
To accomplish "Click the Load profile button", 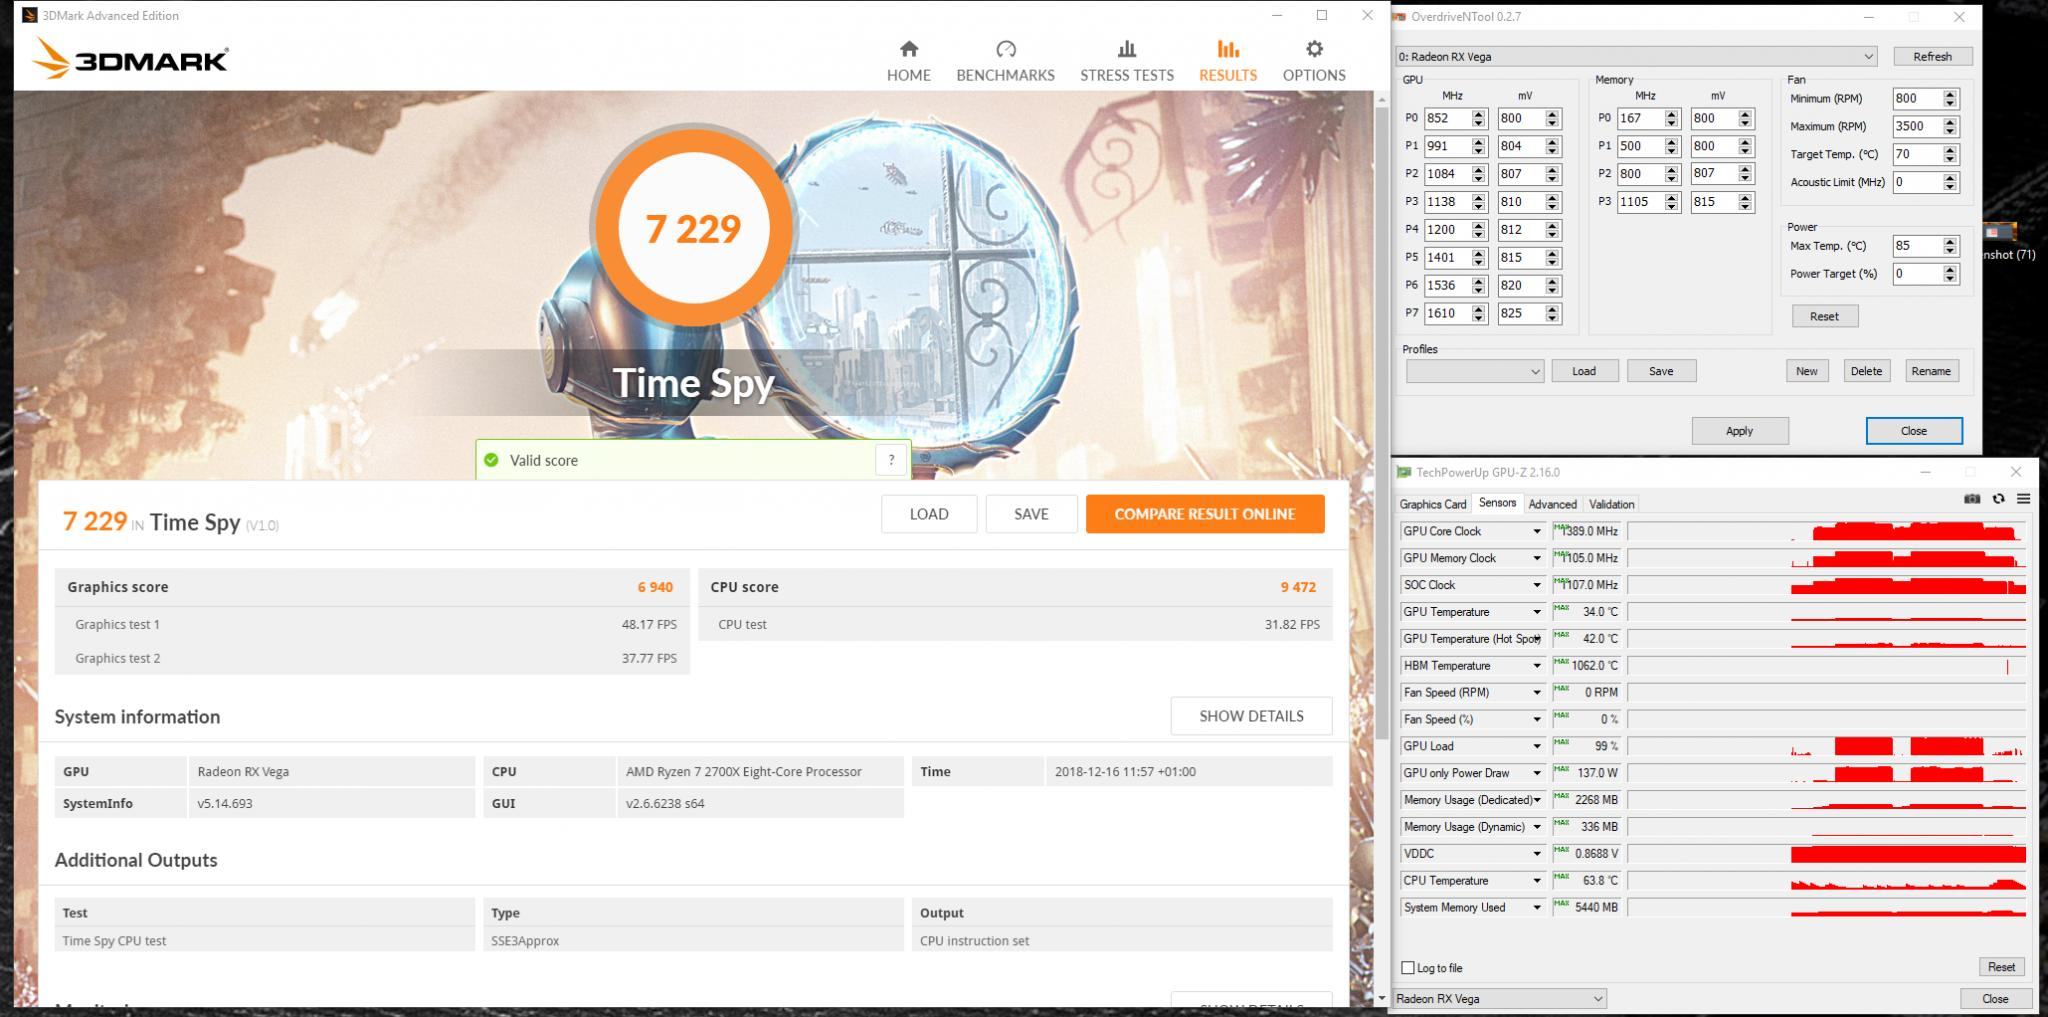I will pyautogui.click(x=1584, y=371).
